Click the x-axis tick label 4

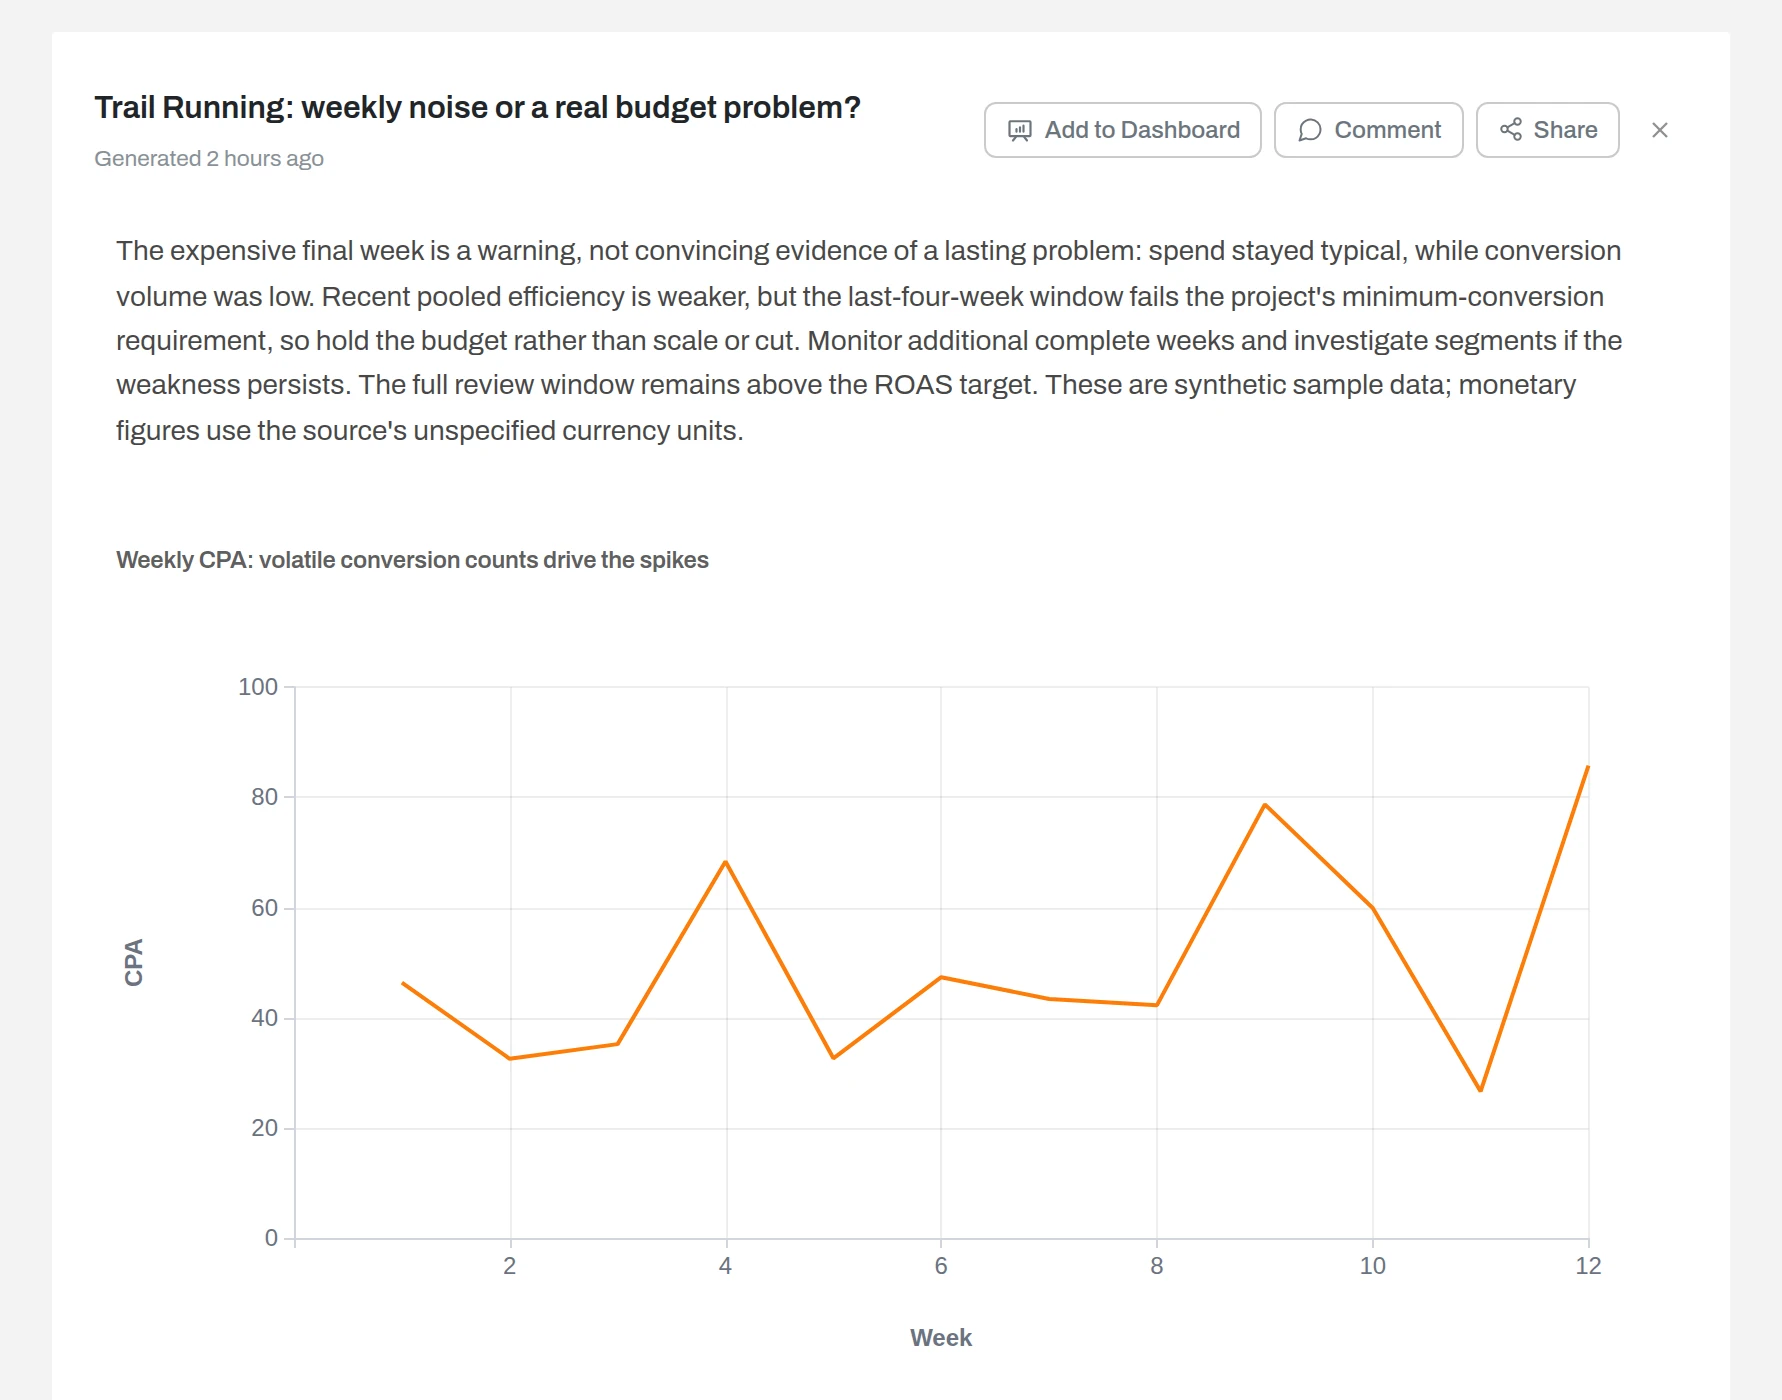tap(725, 1266)
